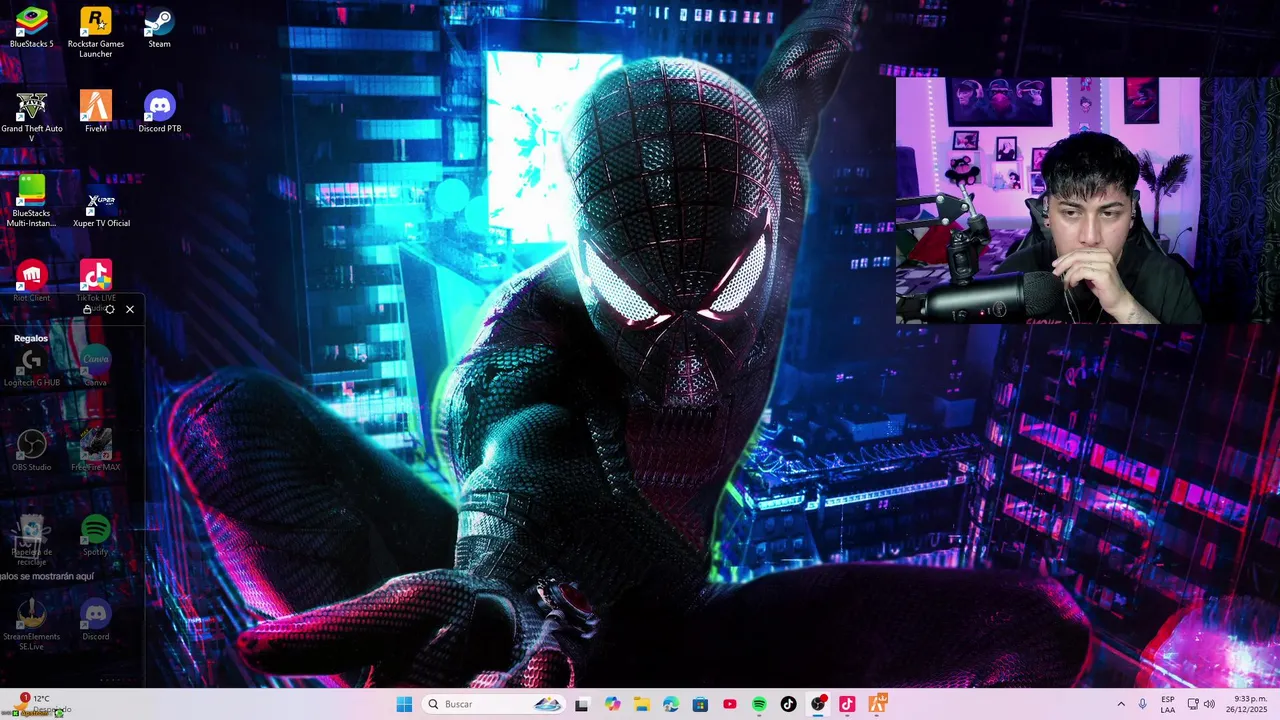
Task: Open Microsoft Edge from taskbar
Action: pyautogui.click(x=671, y=704)
